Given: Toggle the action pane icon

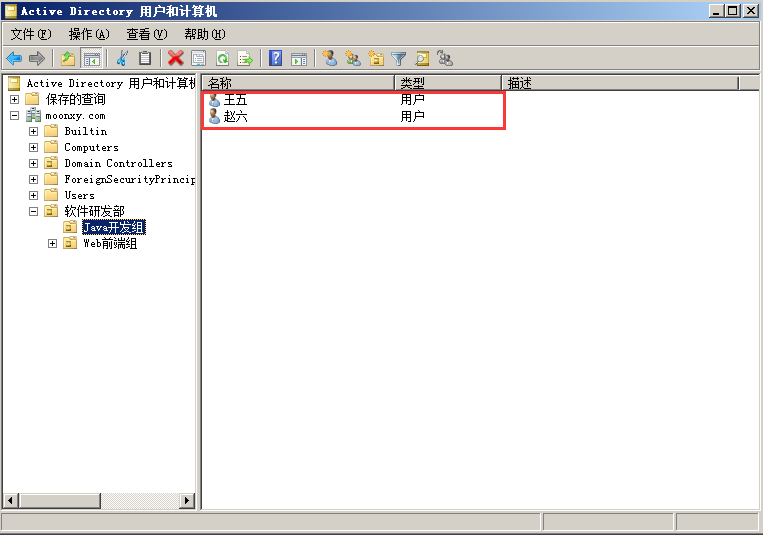Looking at the screenshot, I should pos(299,59).
